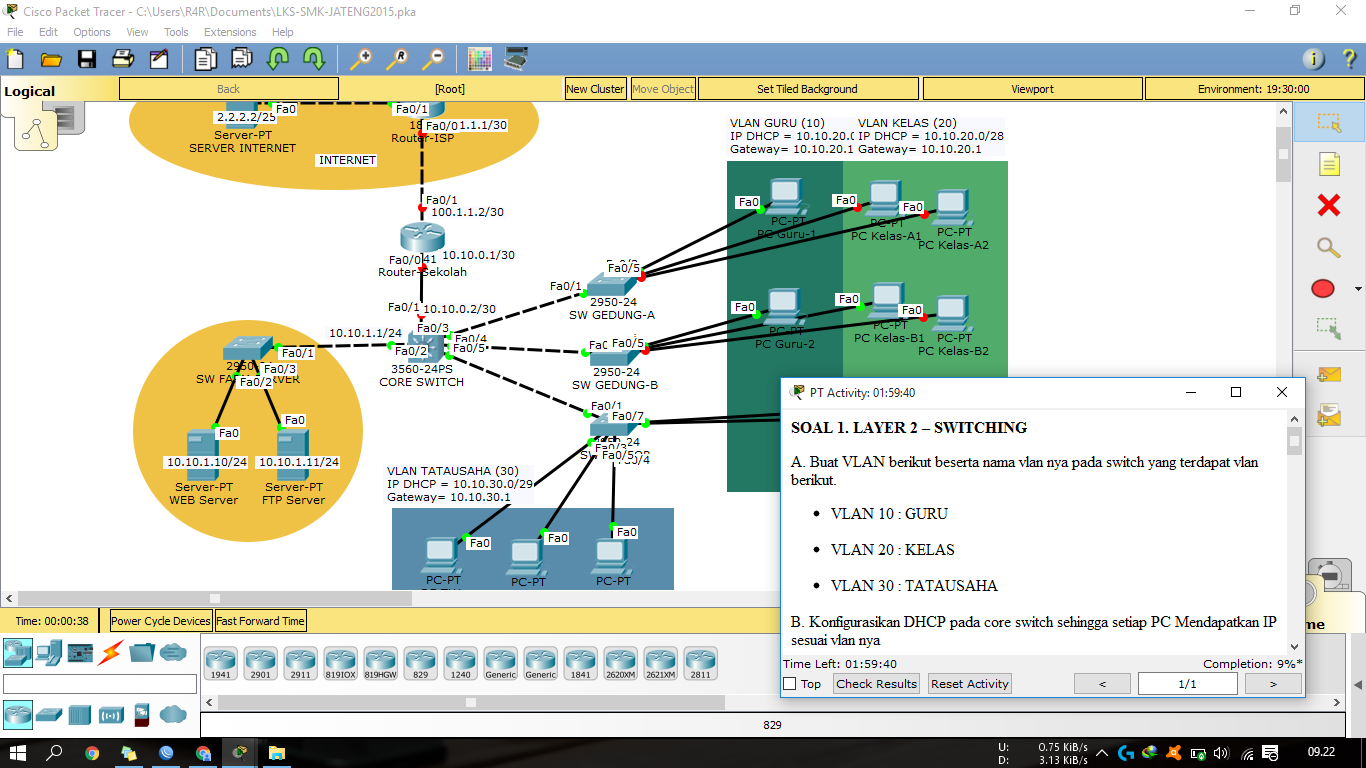The height and width of the screenshot is (768, 1366).
Task: Click Set Tiled Background button
Action: pos(807,89)
